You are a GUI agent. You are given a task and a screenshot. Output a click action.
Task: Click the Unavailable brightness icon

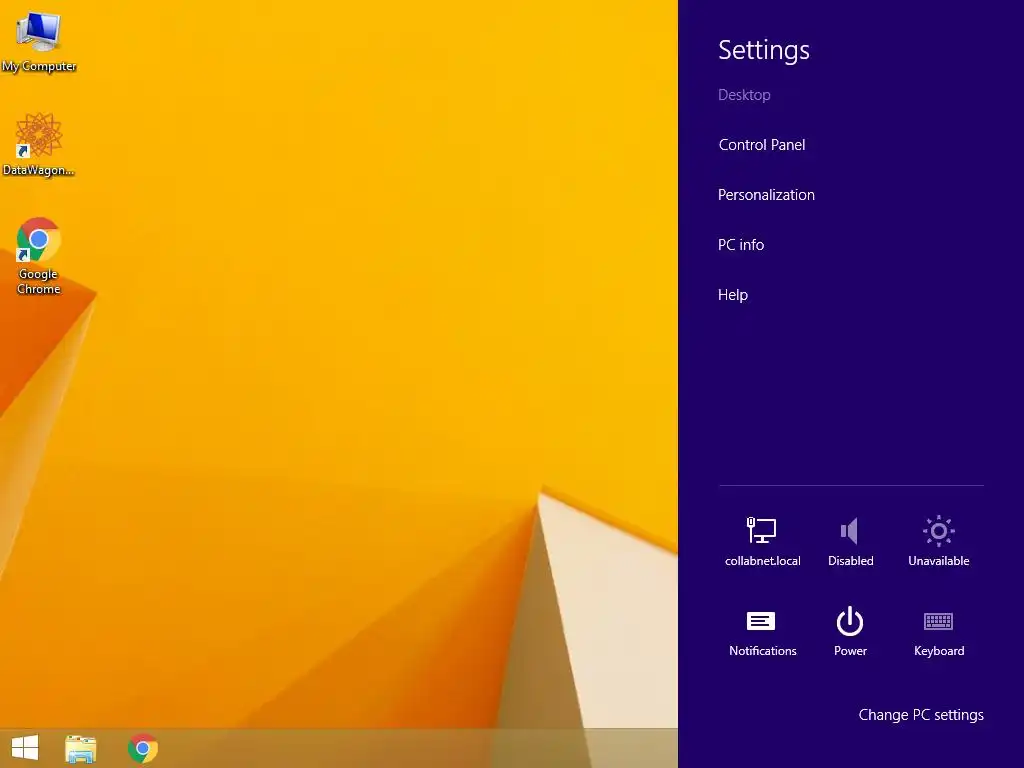pyautogui.click(x=938, y=541)
